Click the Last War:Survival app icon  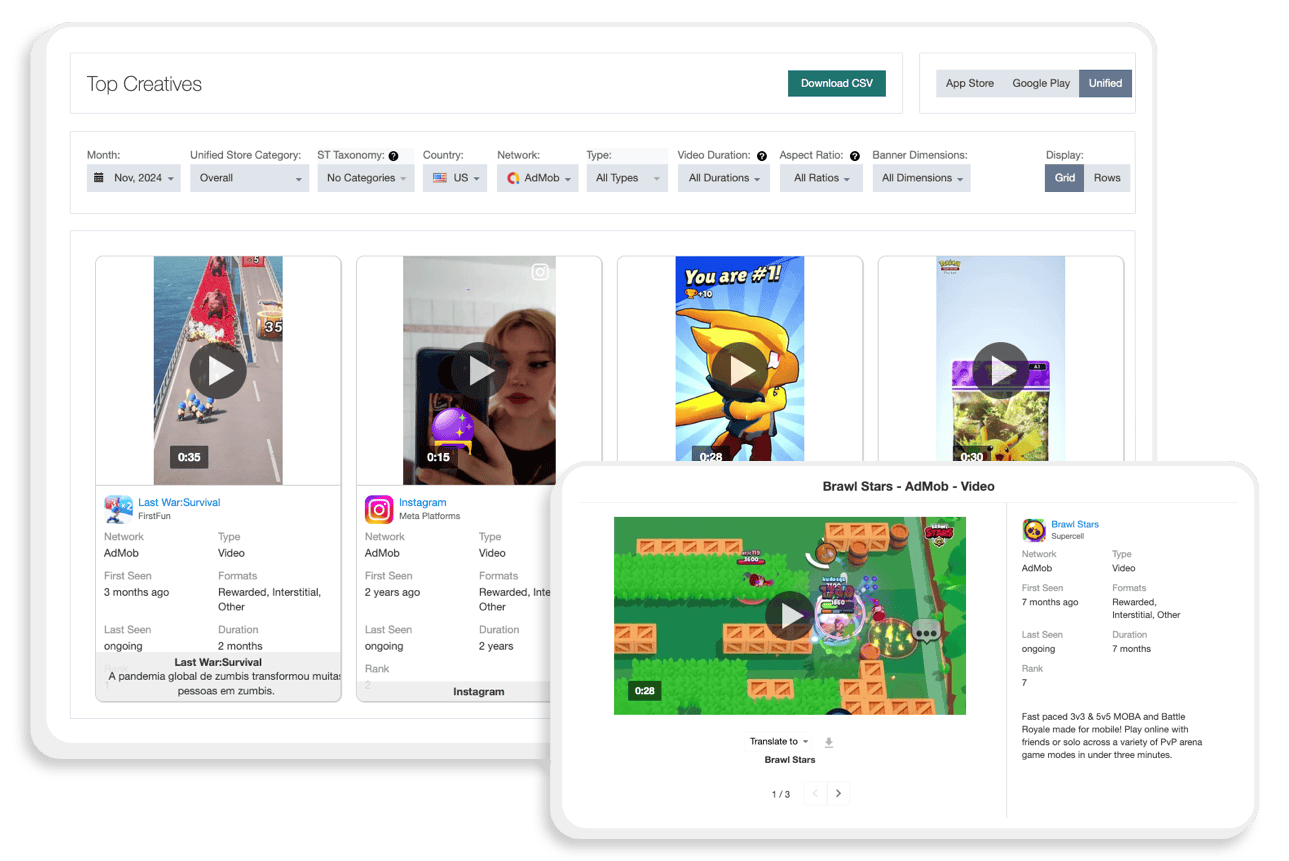[x=119, y=509]
